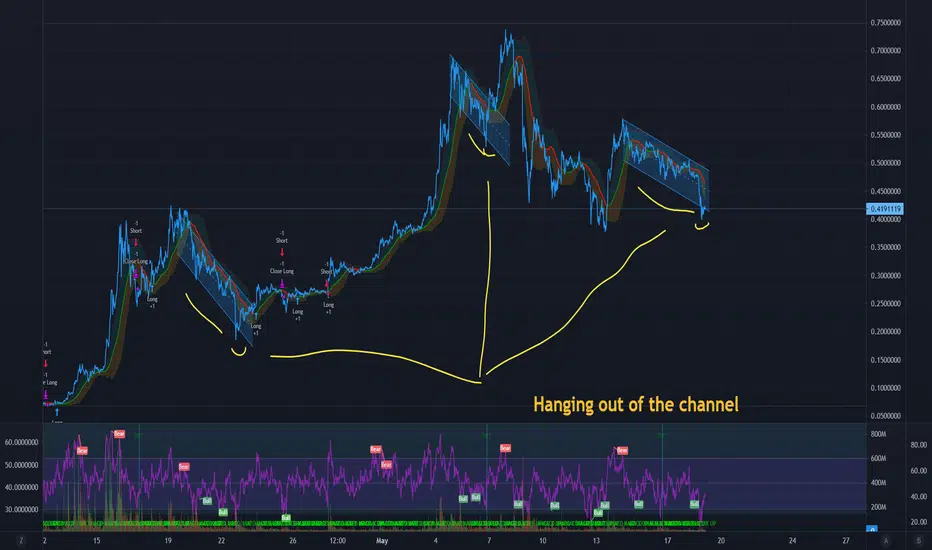Select the descending channel between dates 4 and 7
Viewport: 932px width, 550px height.
click(480, 111)
